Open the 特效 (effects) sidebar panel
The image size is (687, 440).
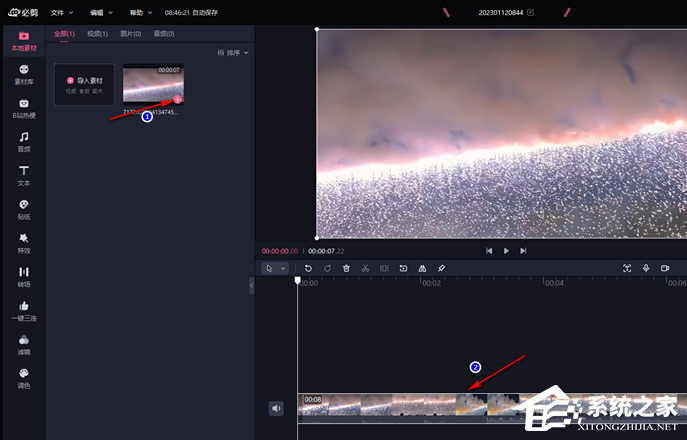coord(24,243)
